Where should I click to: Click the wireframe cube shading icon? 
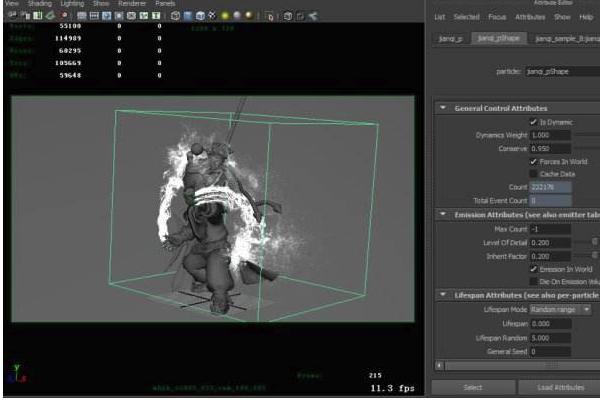(x=175, y=16)
